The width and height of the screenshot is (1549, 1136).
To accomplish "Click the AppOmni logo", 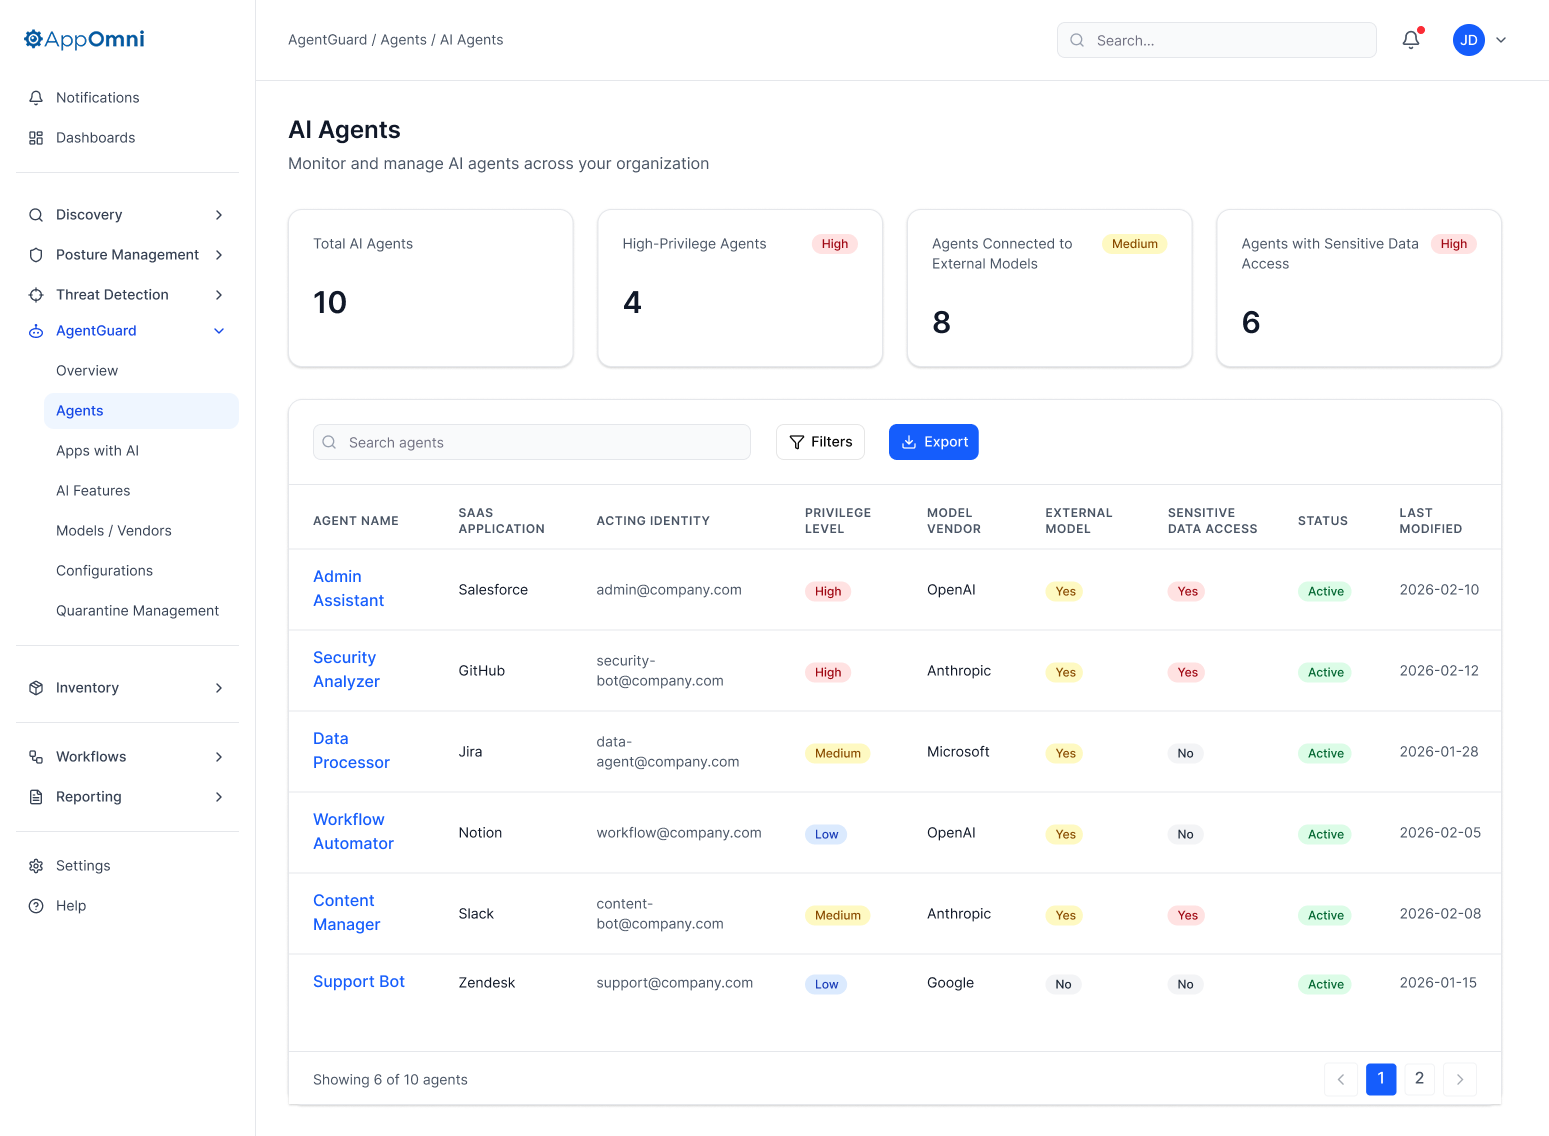I will (83, 39).
